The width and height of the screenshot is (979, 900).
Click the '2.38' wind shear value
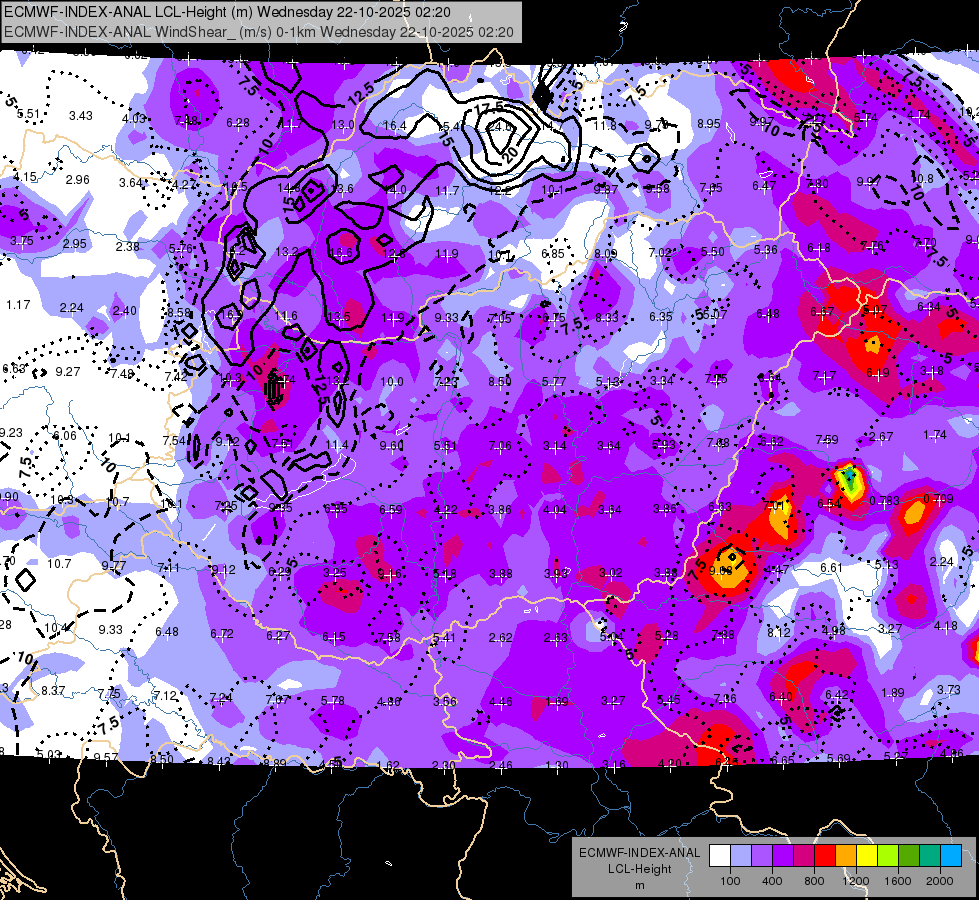coord(127,247)
